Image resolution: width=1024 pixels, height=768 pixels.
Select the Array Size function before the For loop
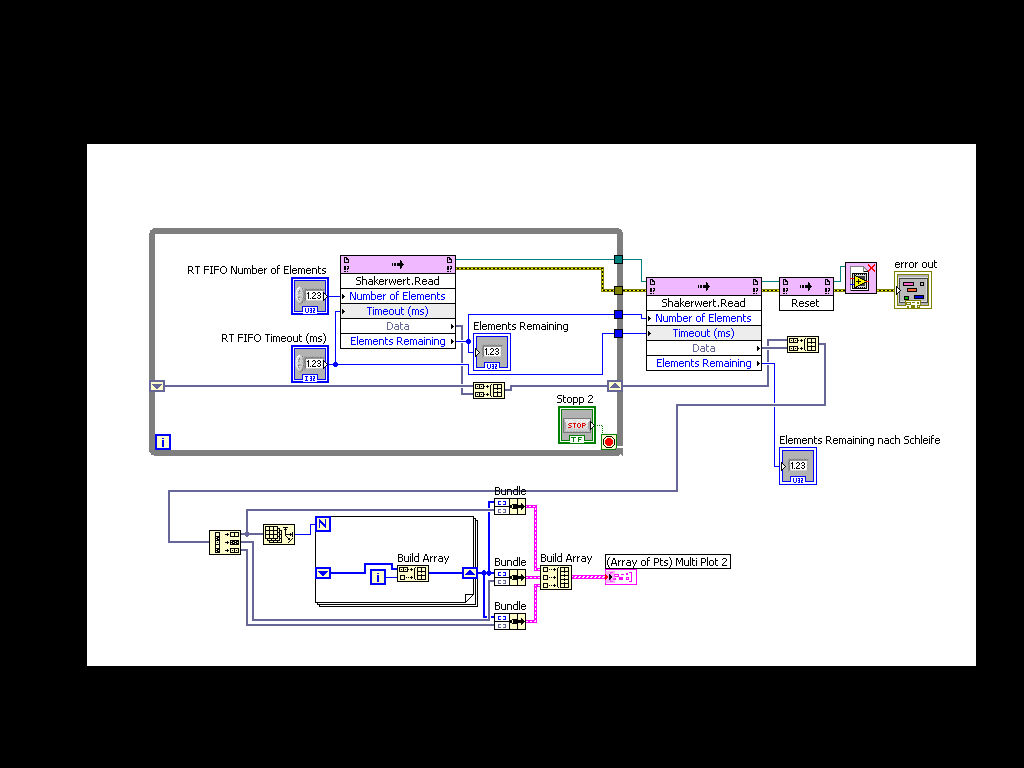point(279,534)
